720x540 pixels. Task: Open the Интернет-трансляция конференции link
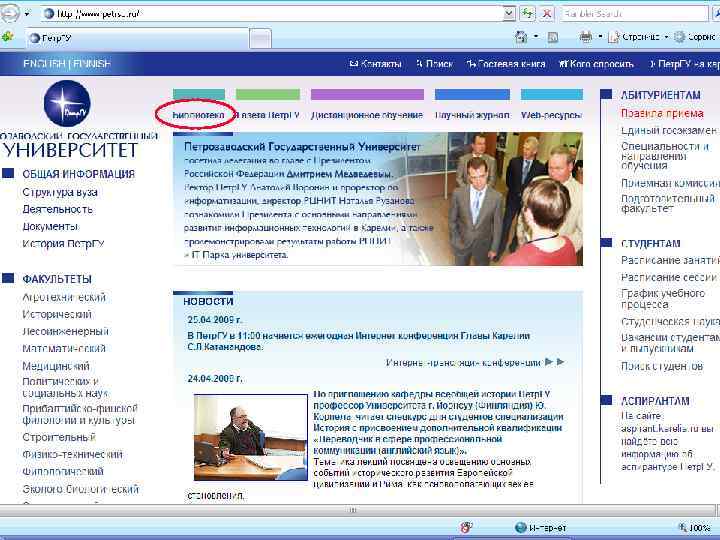pos(463,362)
